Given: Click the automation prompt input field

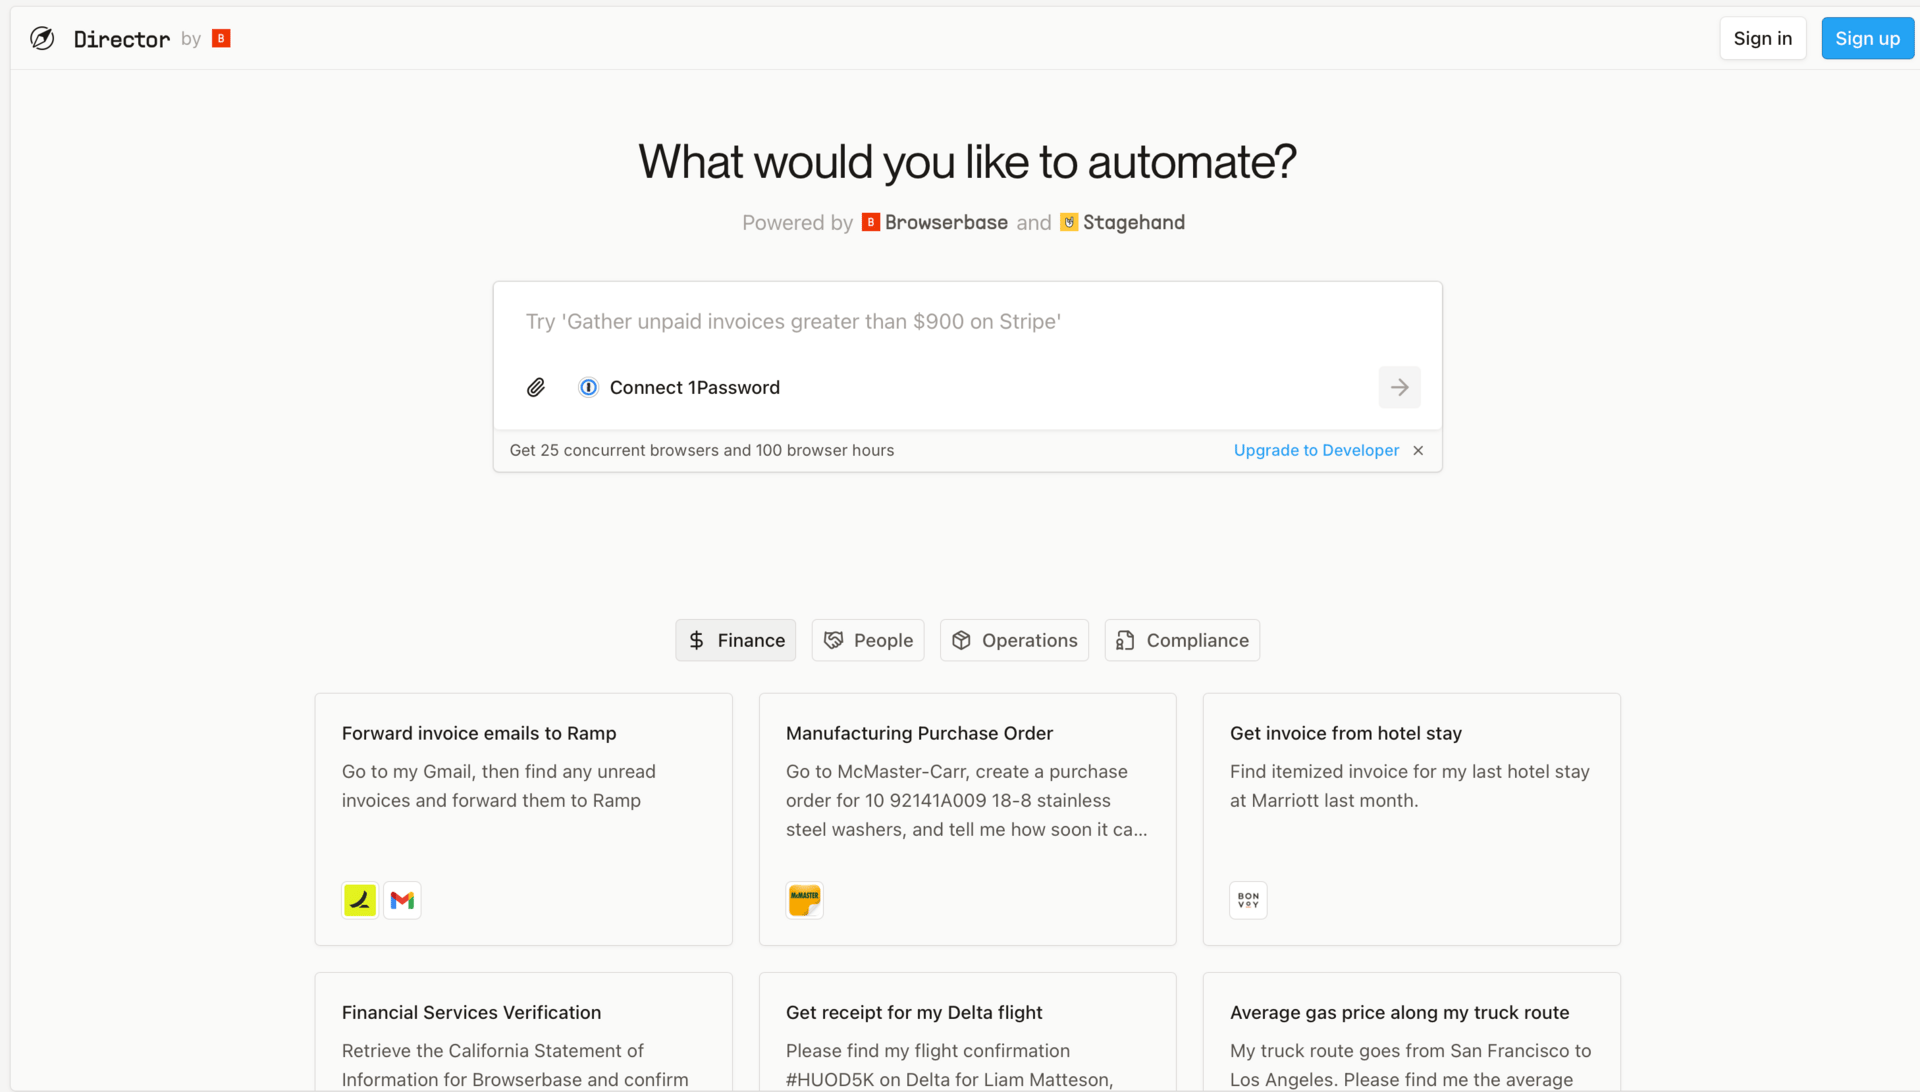Looking at the screenshot, I should point(966,322).
